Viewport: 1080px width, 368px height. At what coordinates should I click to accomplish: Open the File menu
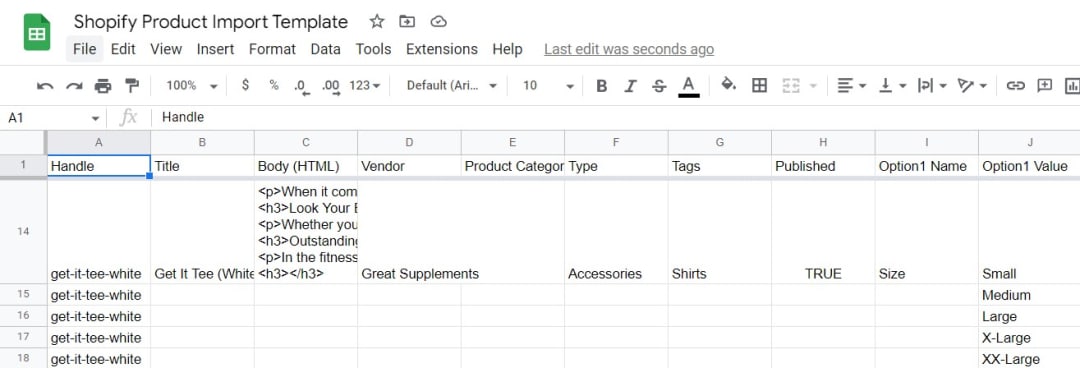pos(85,49)
